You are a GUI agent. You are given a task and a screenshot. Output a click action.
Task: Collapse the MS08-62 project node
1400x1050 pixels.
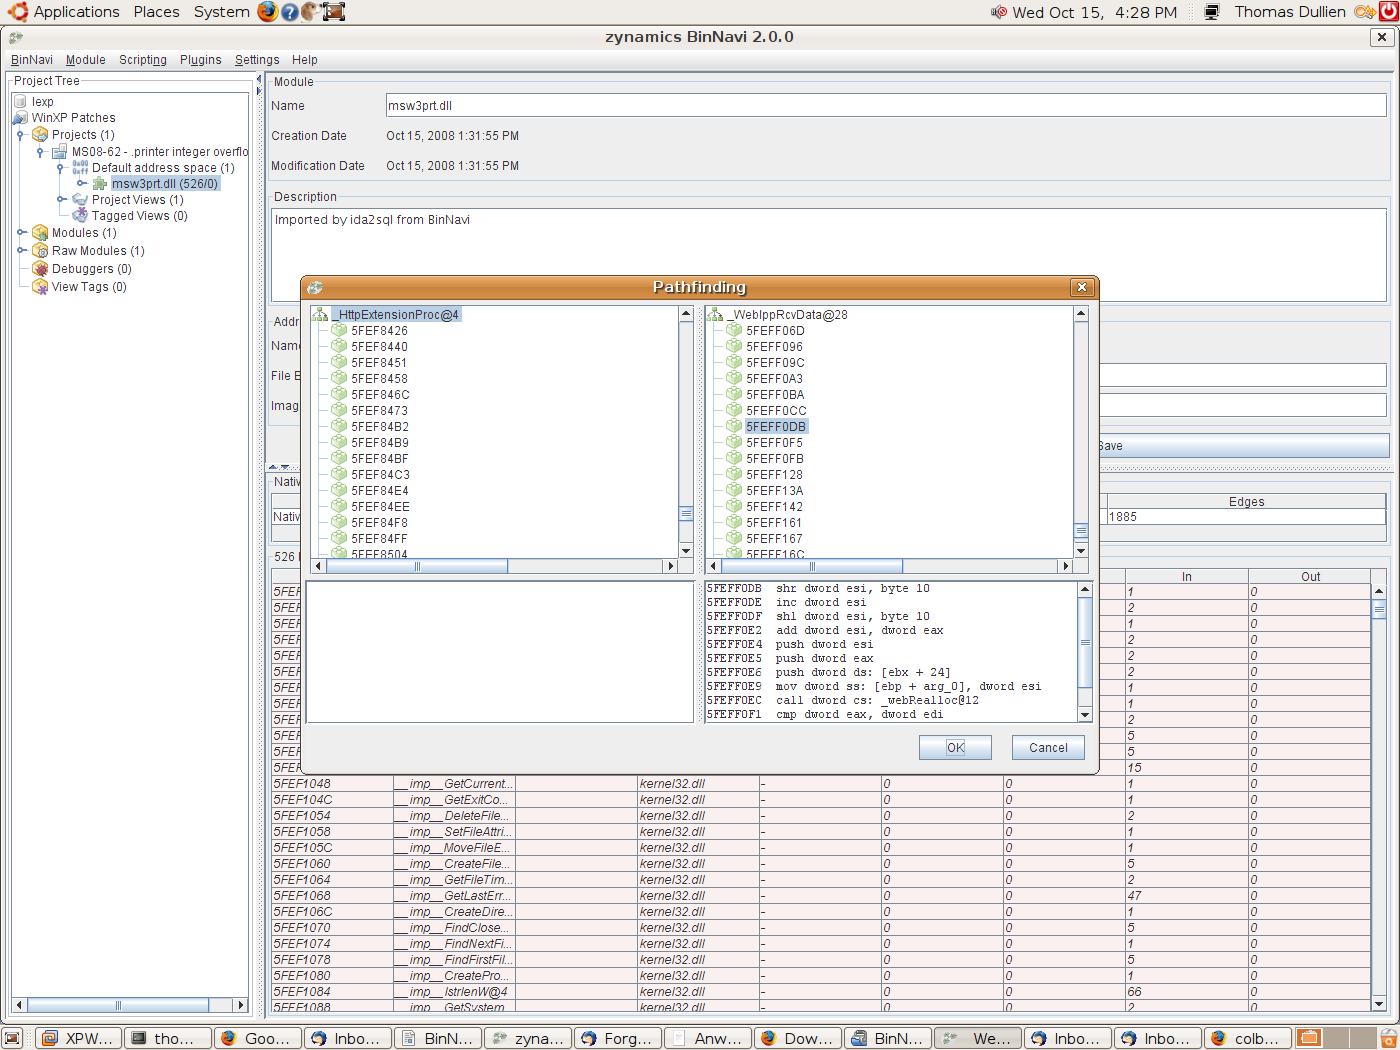[x=40, y=153]
